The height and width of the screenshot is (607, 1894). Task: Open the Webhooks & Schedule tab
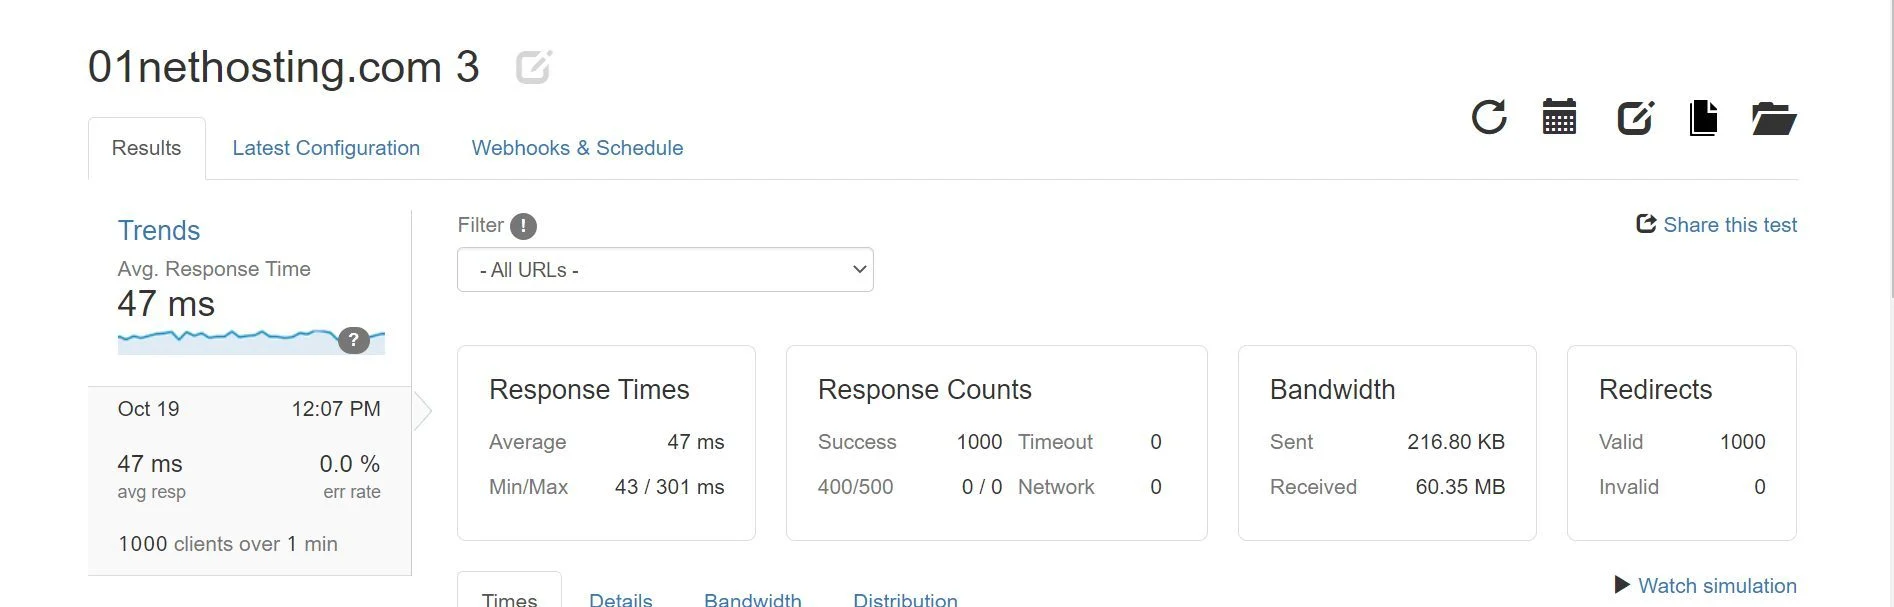pos(577,148)
